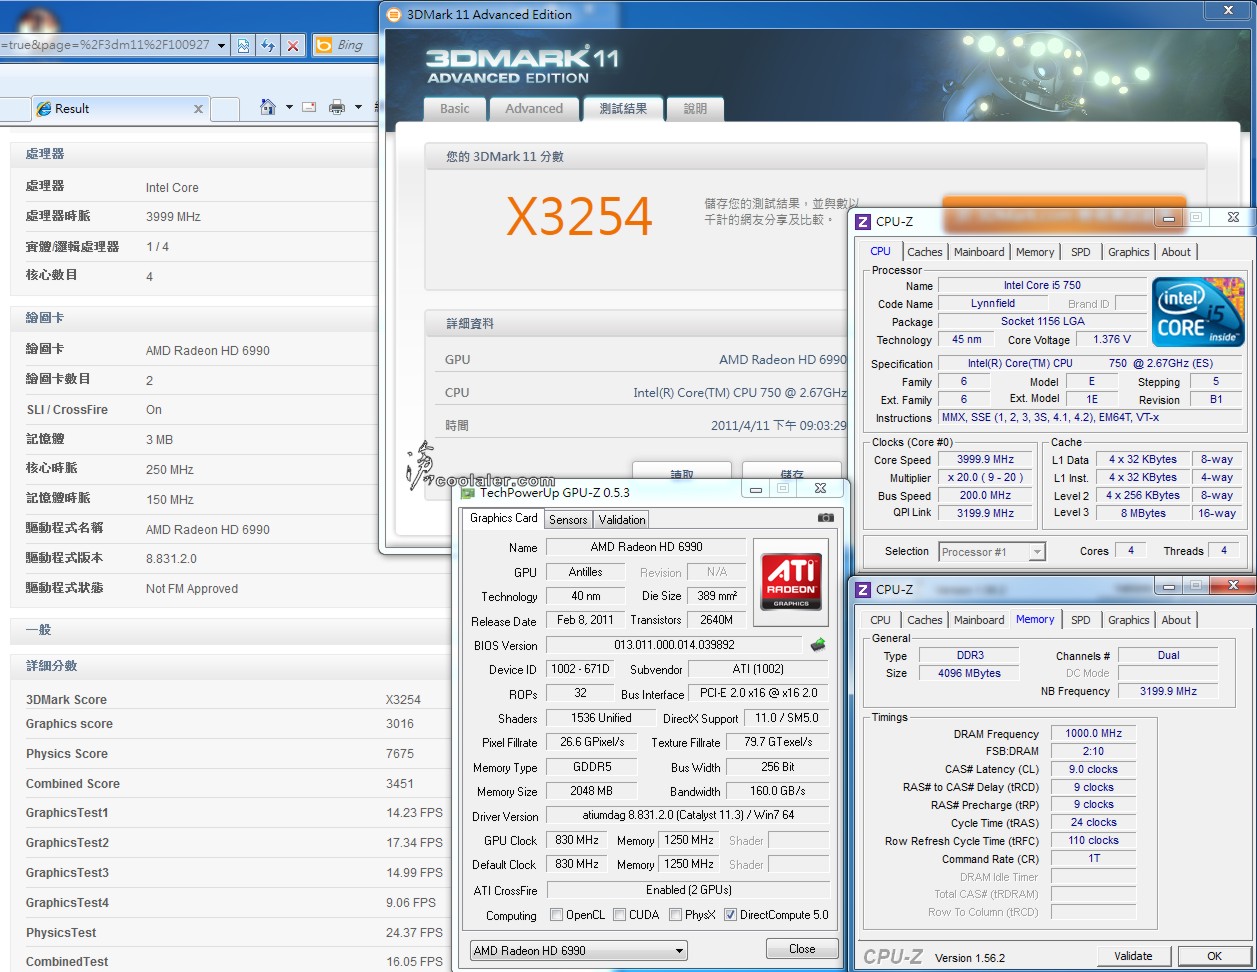Click the 3DMark 11 title bar icon
Image resolution: width=1257 pixels, height=972 pixels.
(393, 14)
